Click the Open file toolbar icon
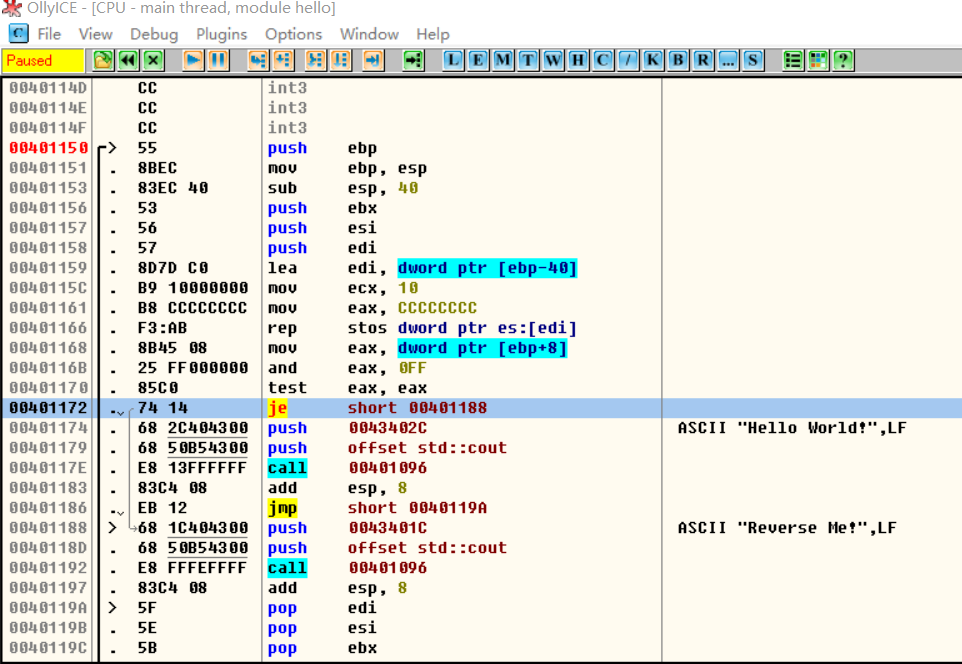 click(x=103, y=60)
